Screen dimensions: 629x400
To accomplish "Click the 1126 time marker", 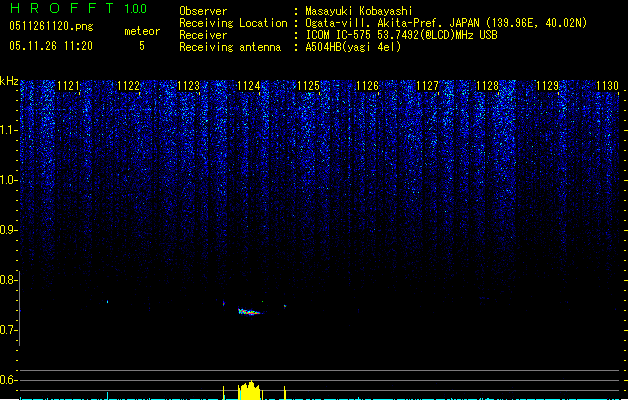I will [367, 86].
